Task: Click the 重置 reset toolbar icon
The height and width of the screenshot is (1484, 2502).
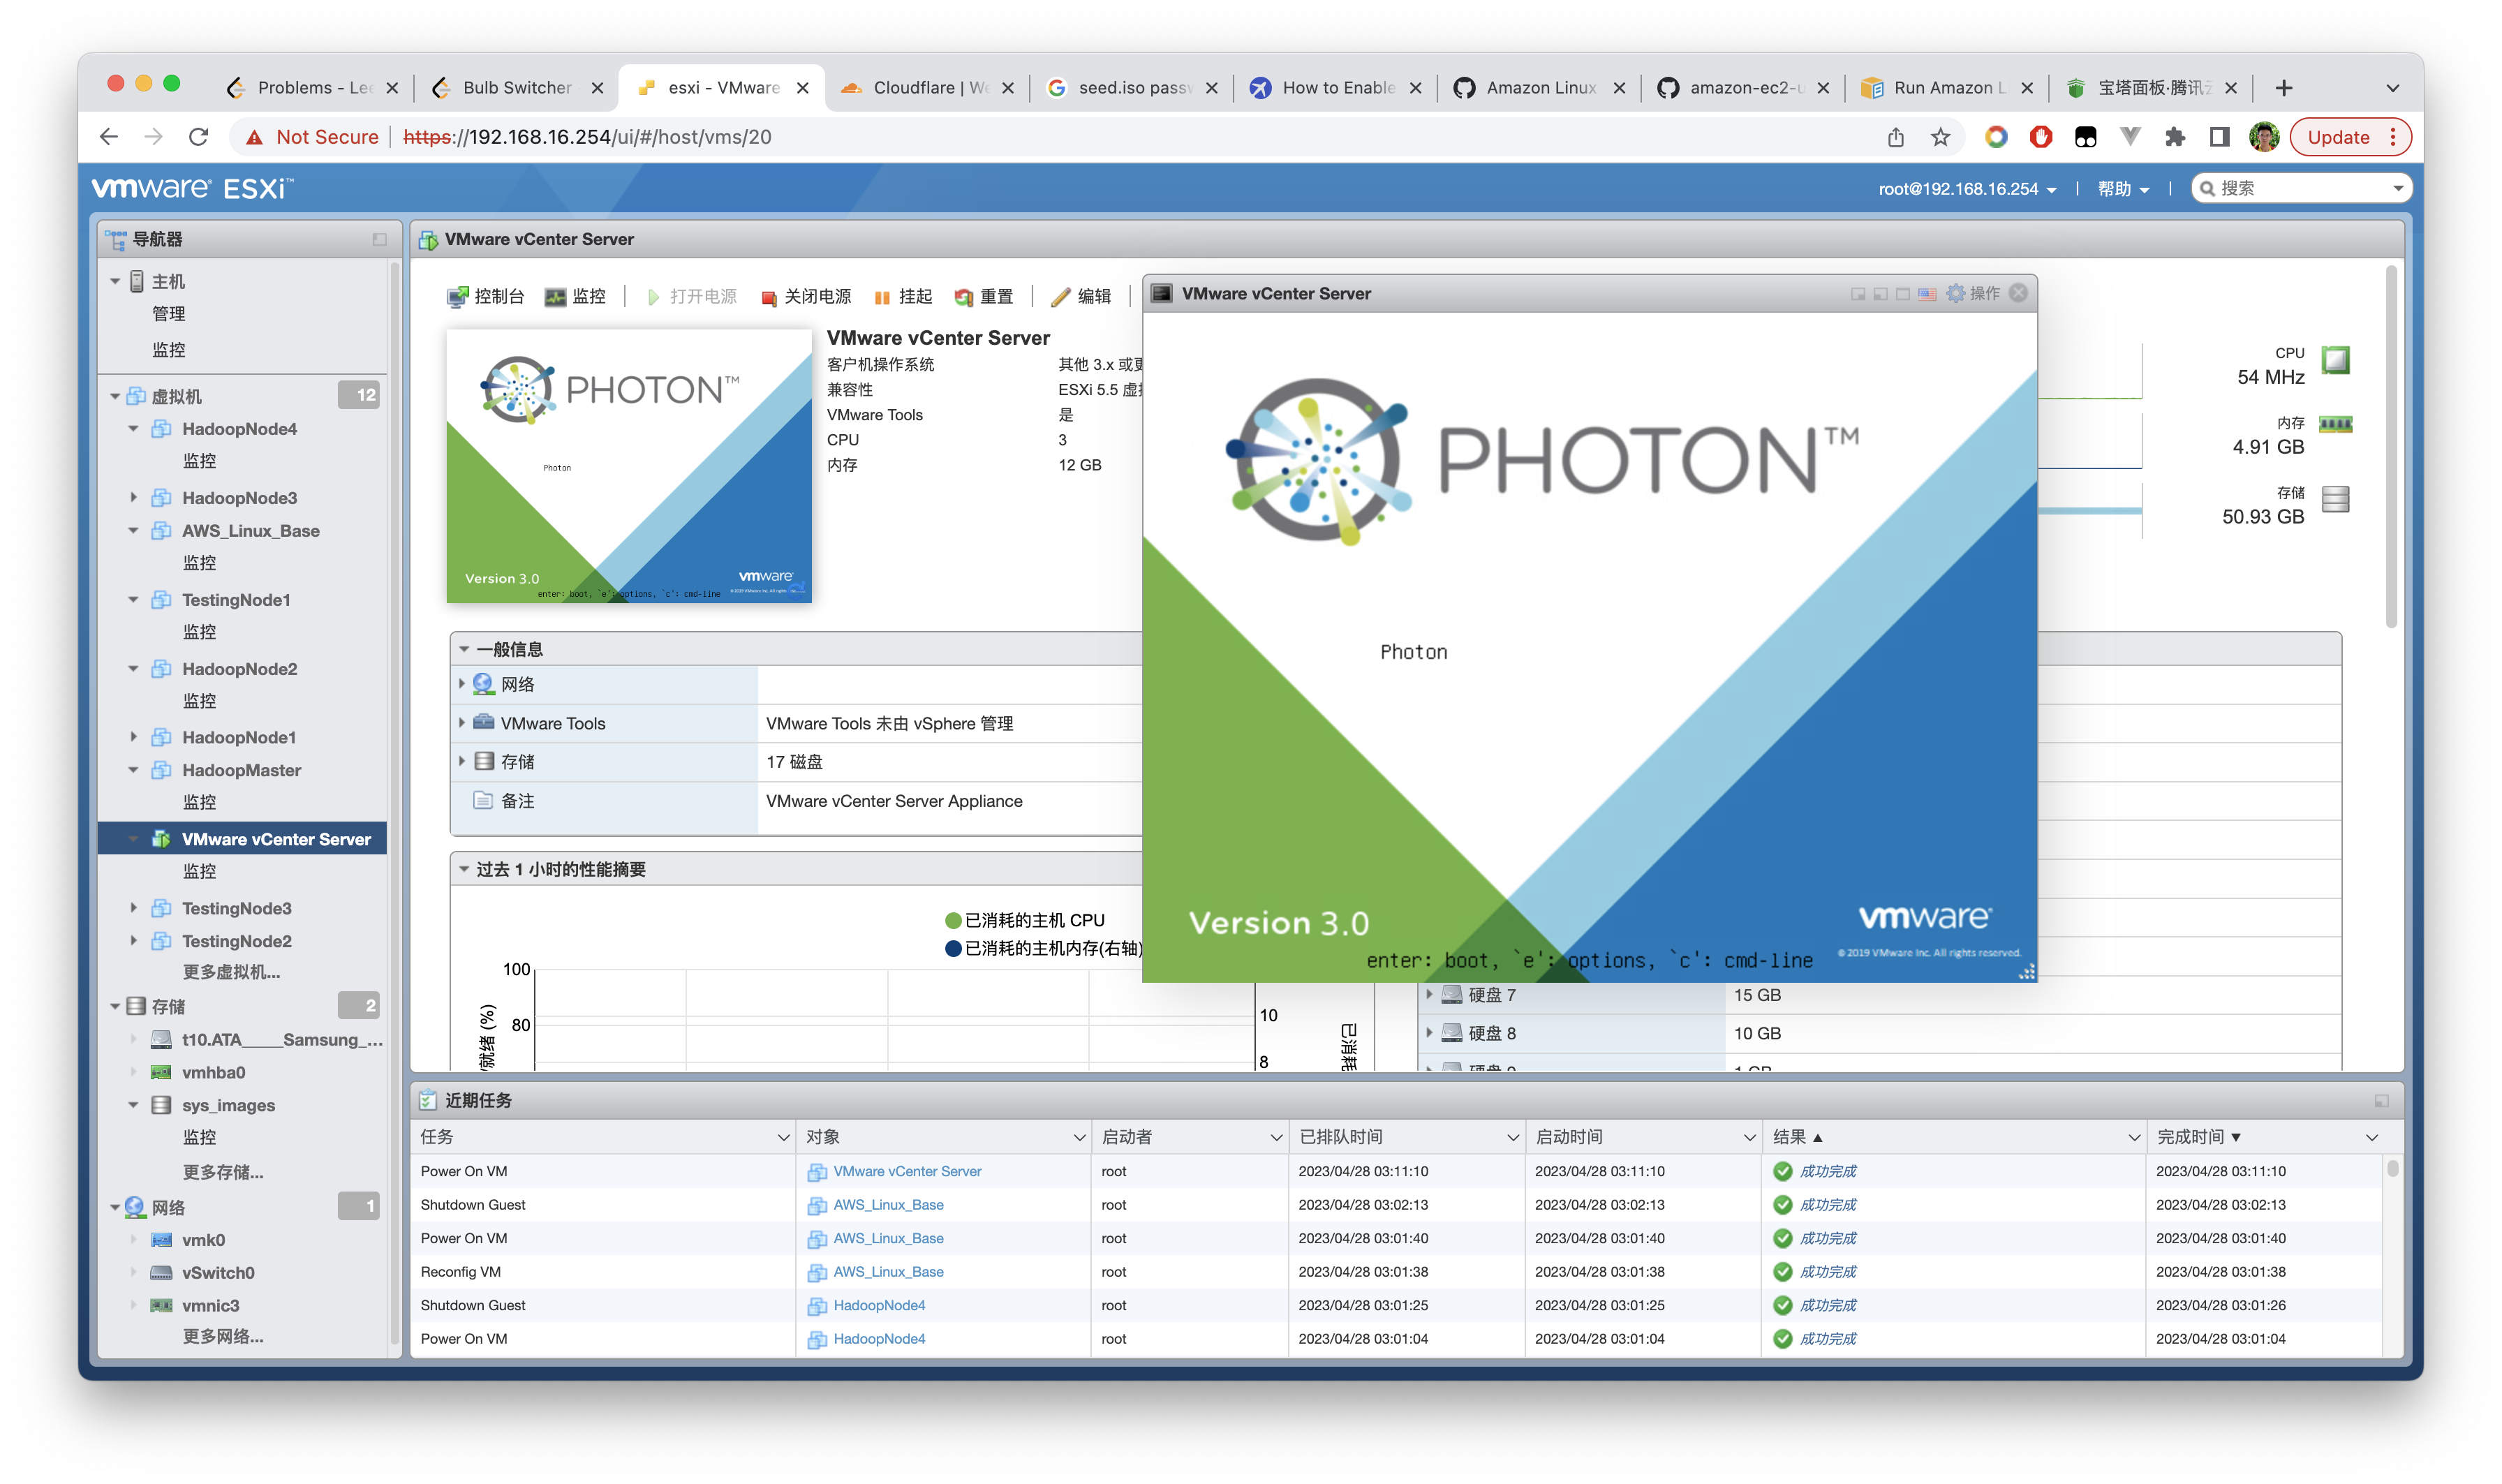Action: (964, 297)
